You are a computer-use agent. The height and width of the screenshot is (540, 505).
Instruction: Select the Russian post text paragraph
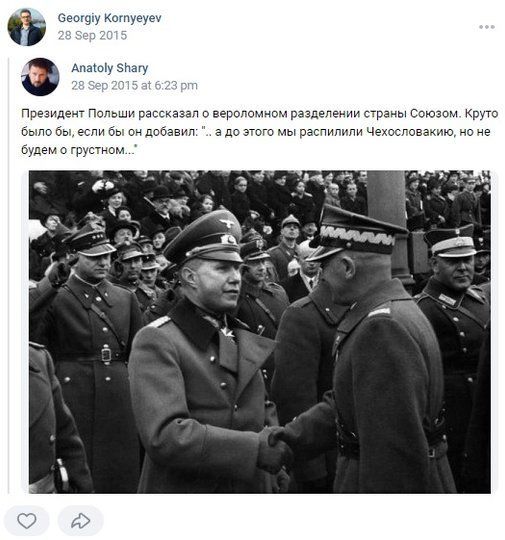pyautogui.click(x=259, y=132)
